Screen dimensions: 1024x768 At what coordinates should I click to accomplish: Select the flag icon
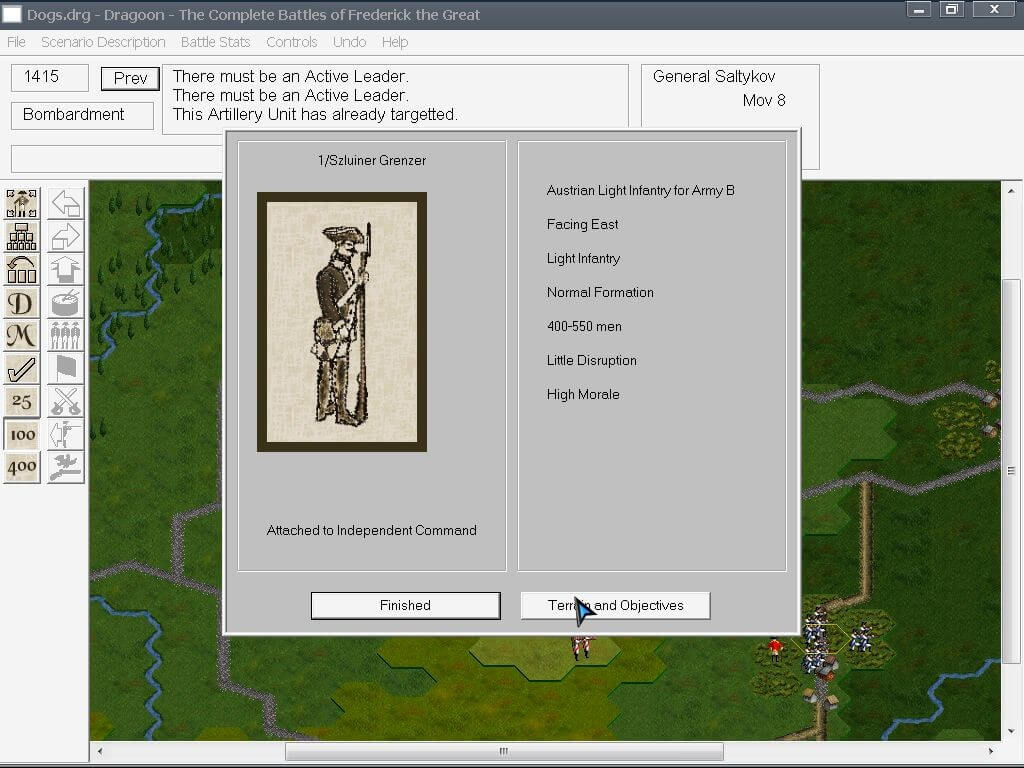point(66,368)
